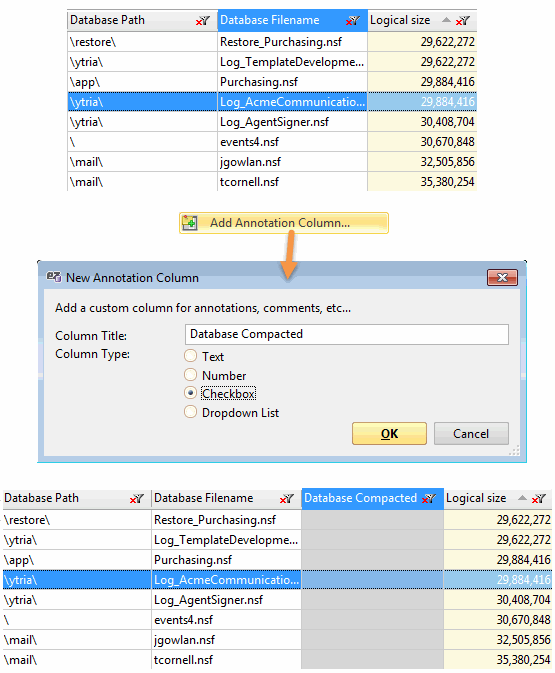Click Cancel in annotation dialog
The image size is (555, 673).
(x=471, y=434)
